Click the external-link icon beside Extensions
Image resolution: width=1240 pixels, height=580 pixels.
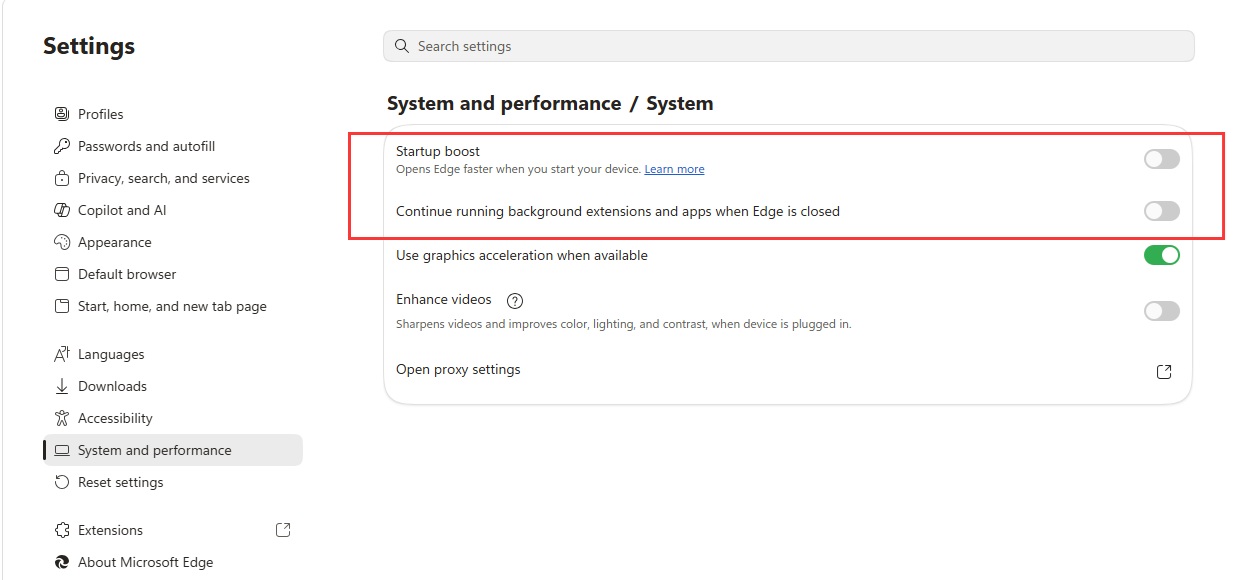(x=283, y=530)
